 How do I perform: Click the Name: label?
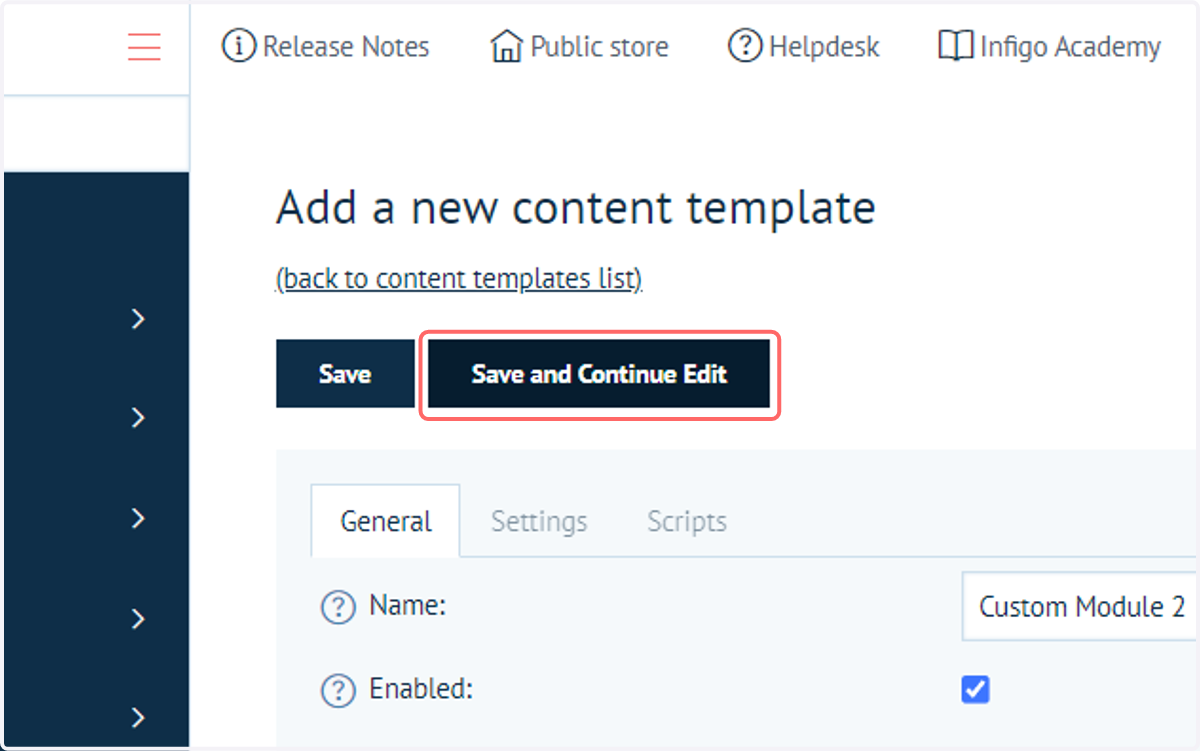coord(407,605)
